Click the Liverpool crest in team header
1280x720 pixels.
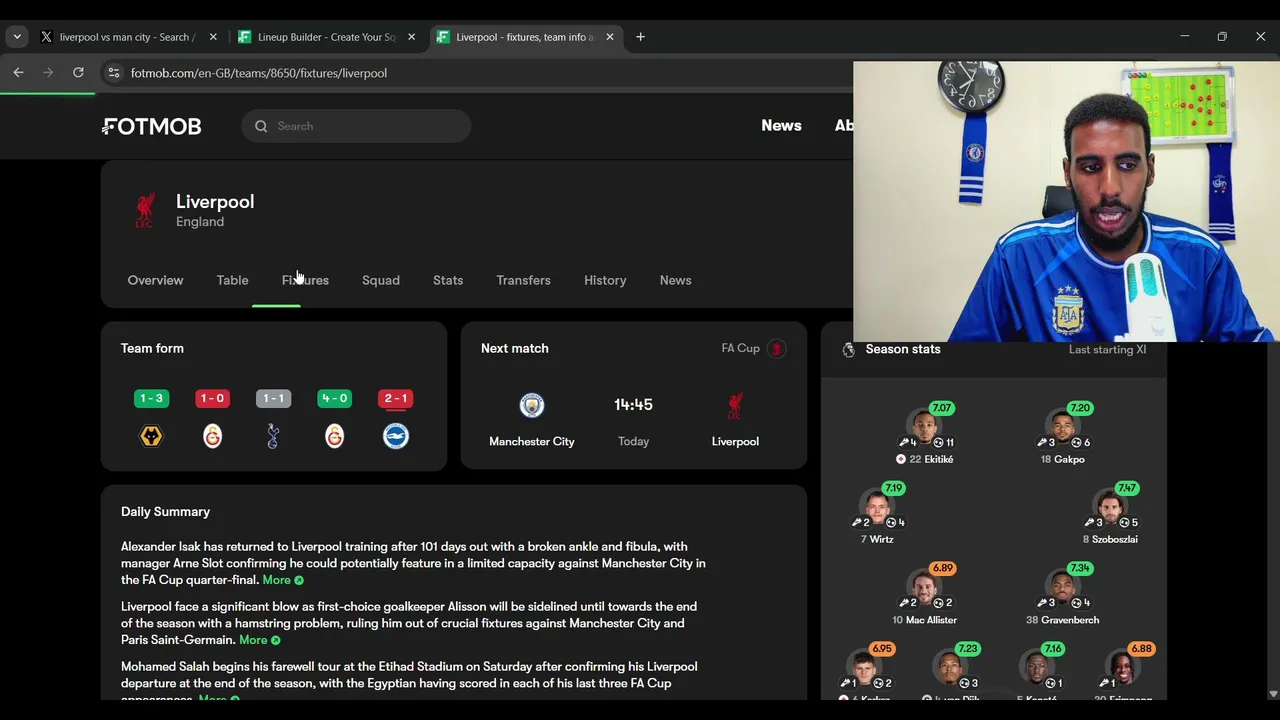tap(145, 211)
